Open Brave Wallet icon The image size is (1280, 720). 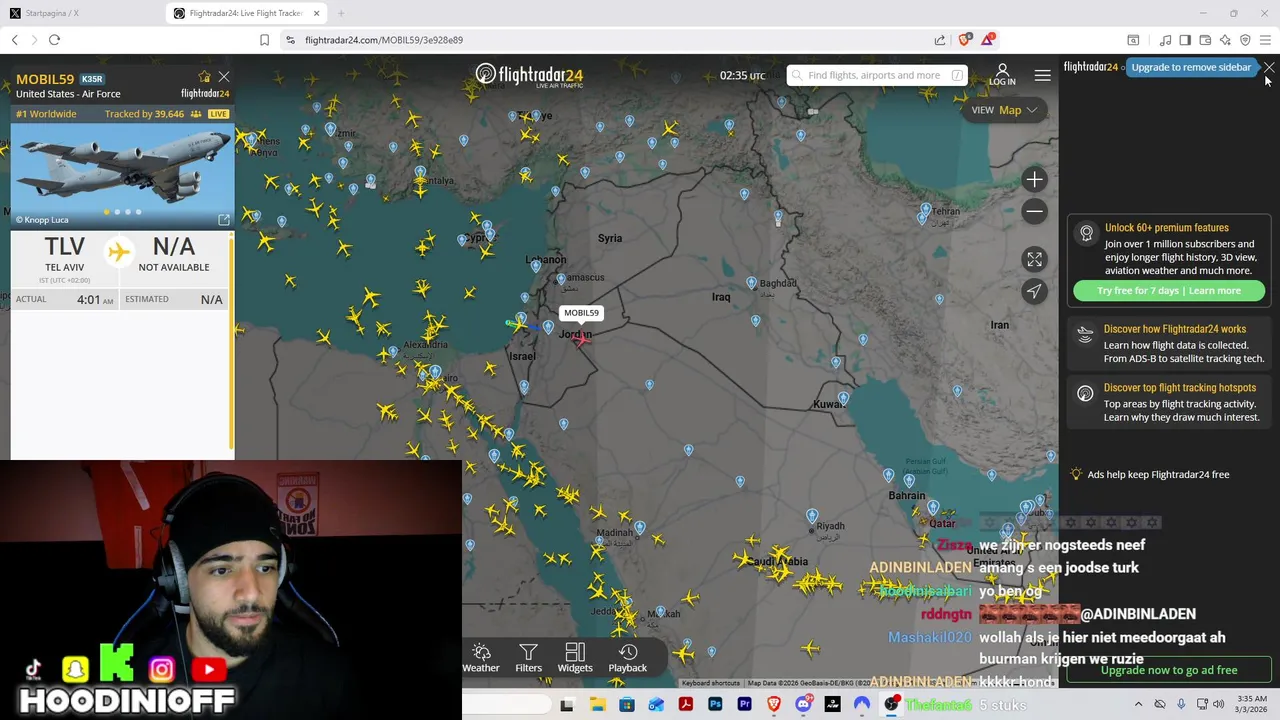[1205, 40]
